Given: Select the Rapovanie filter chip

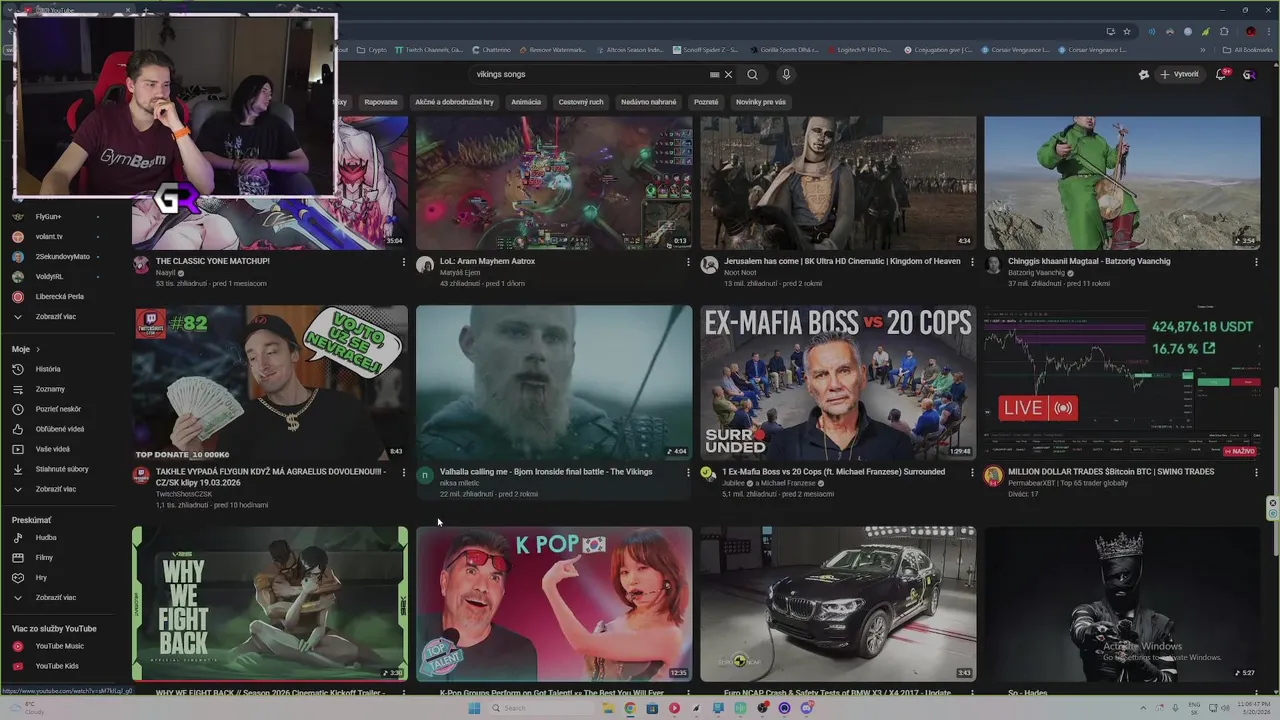Looking at the screenshot, I should coord(380,102).
